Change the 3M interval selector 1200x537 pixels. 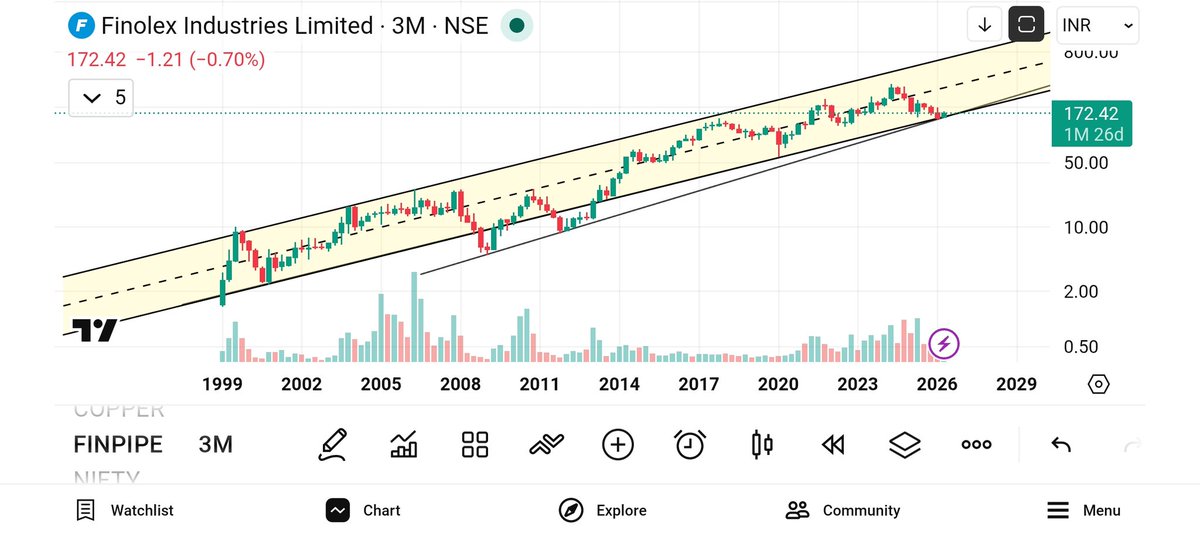tap(215, 444)
